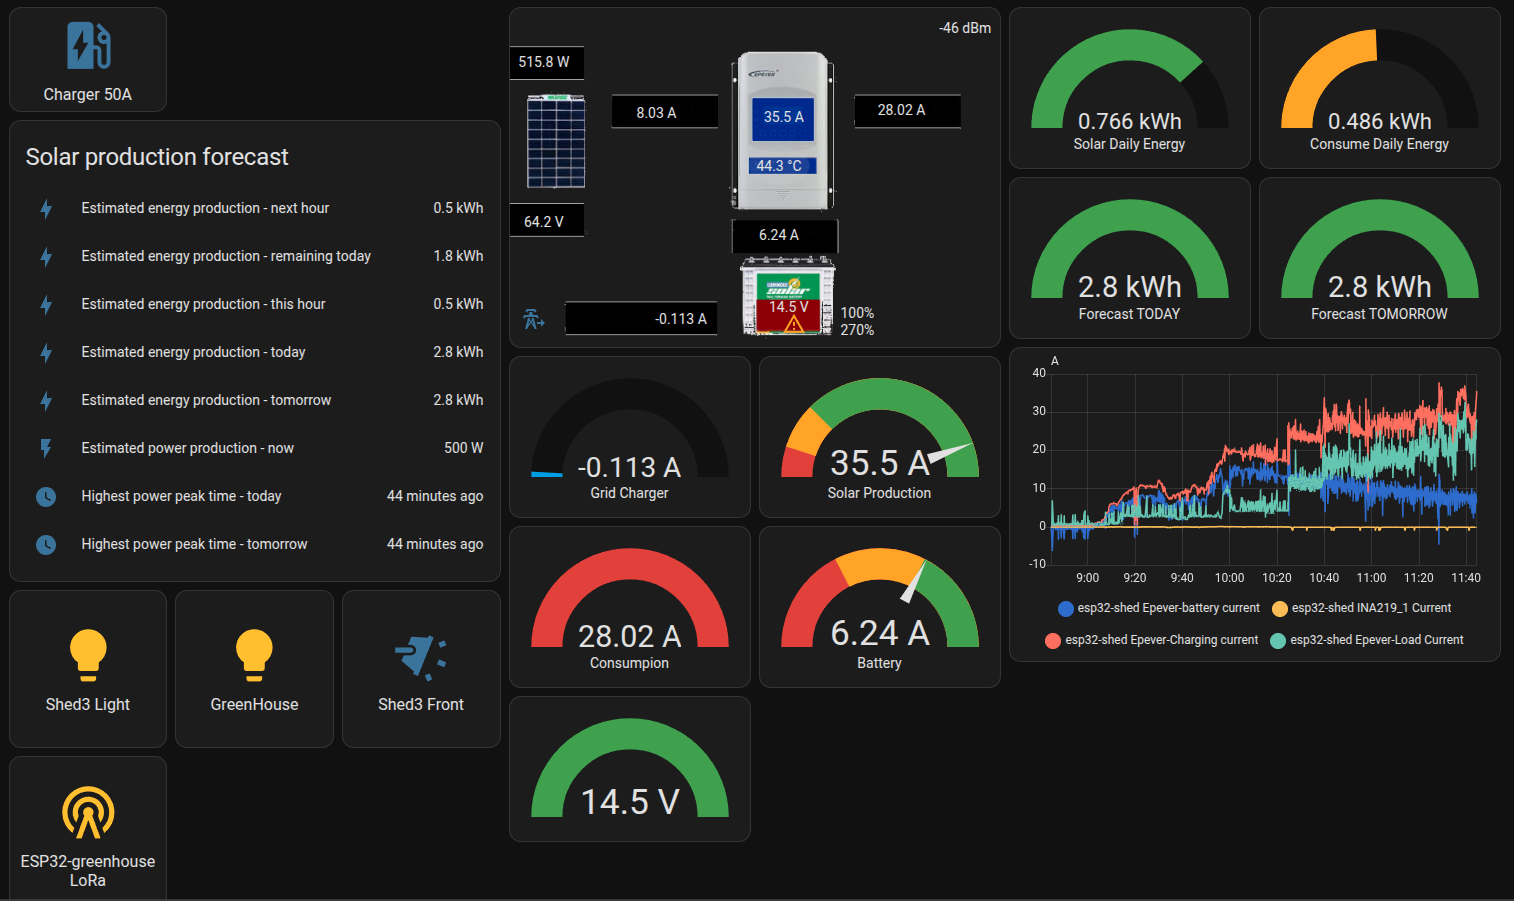Image resolution: width=1514 pixels, height=901 pixels.
Task: Toggle the Shed3 Light bulb
Action: [x=88, y=654]
